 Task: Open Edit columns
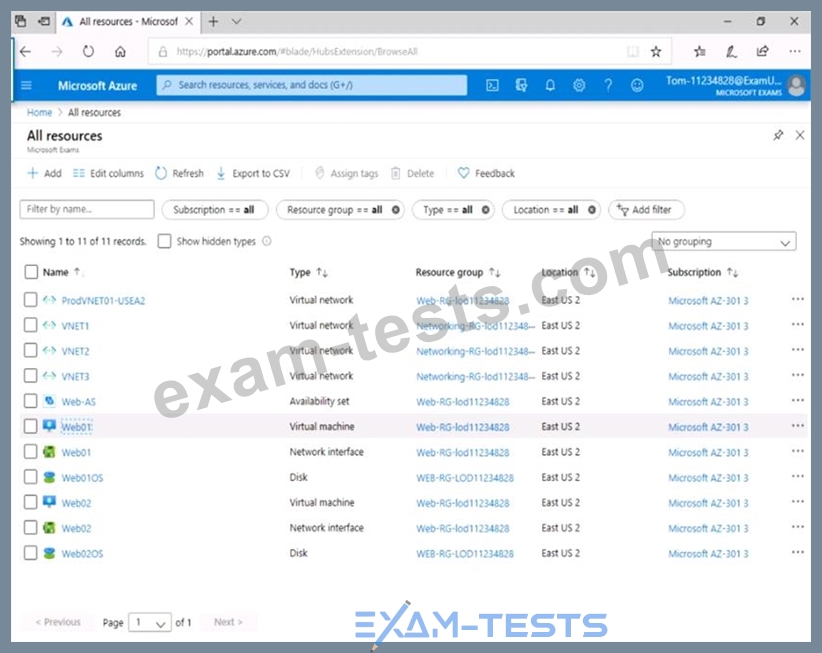pos(108,173)
